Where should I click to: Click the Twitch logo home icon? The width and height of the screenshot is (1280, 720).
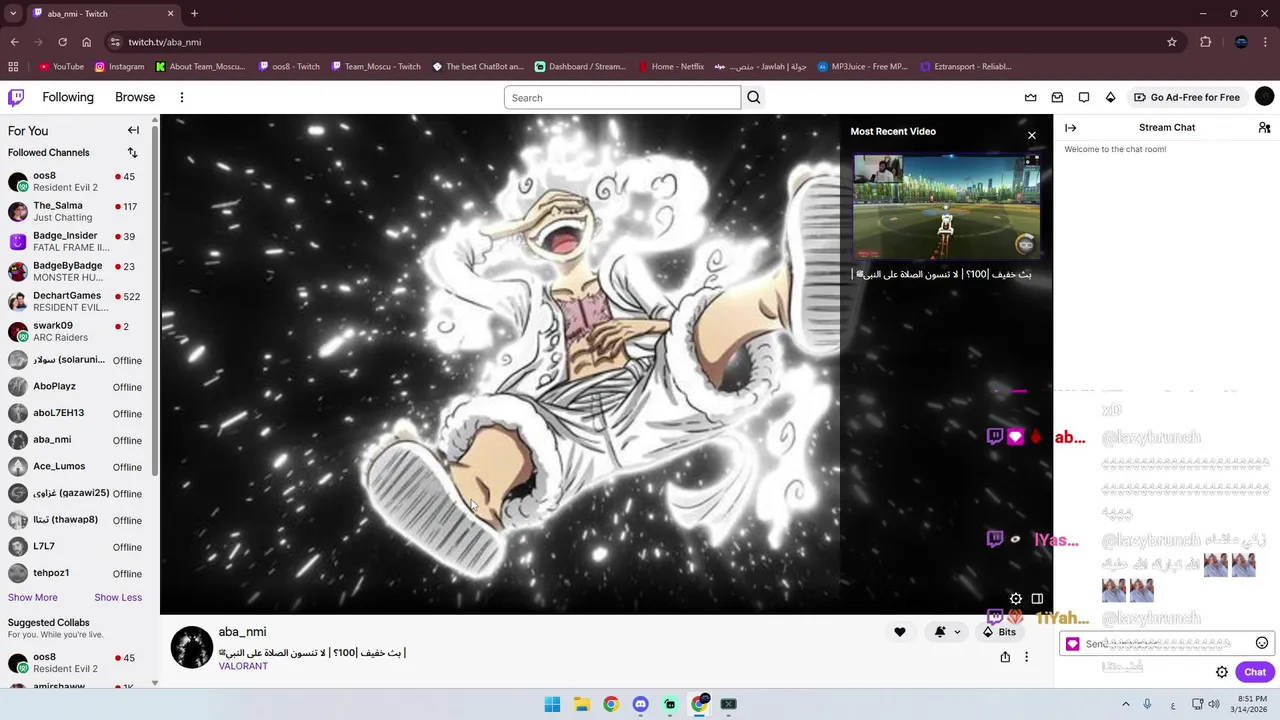click(x=16, y=97)
